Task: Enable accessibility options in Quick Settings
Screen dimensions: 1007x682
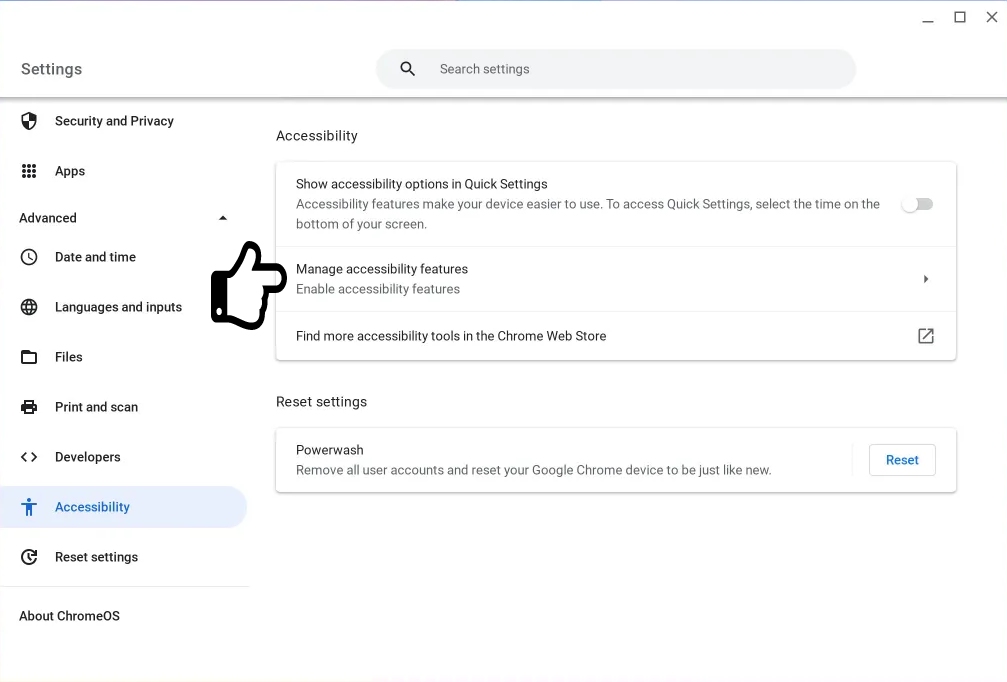Action: (x=916, y=204)
